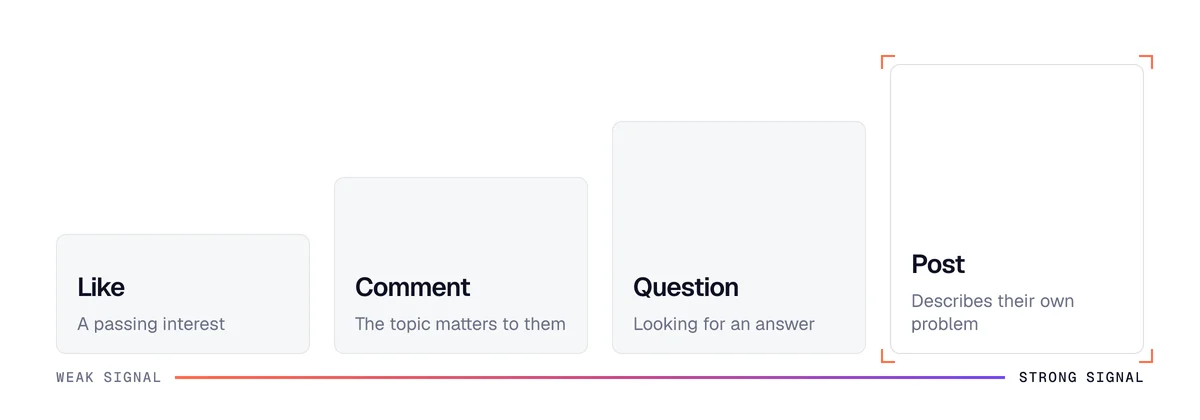This screenshot has width=1200, height=420.
Task: Click the purple end of signal gradient line
Action: click(998, 378)
